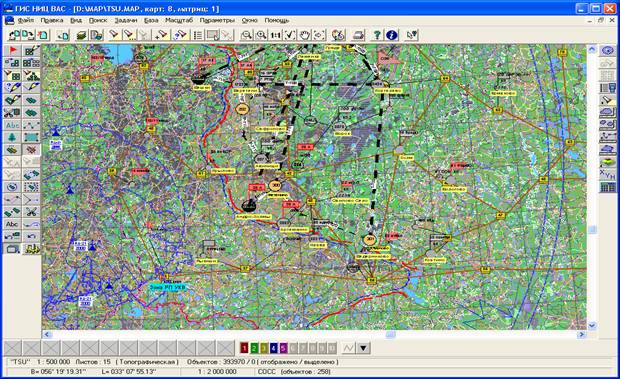Open the Параметры menu
Screen dimensions: 620x379
pyautogui.click(x=217, y=20)
